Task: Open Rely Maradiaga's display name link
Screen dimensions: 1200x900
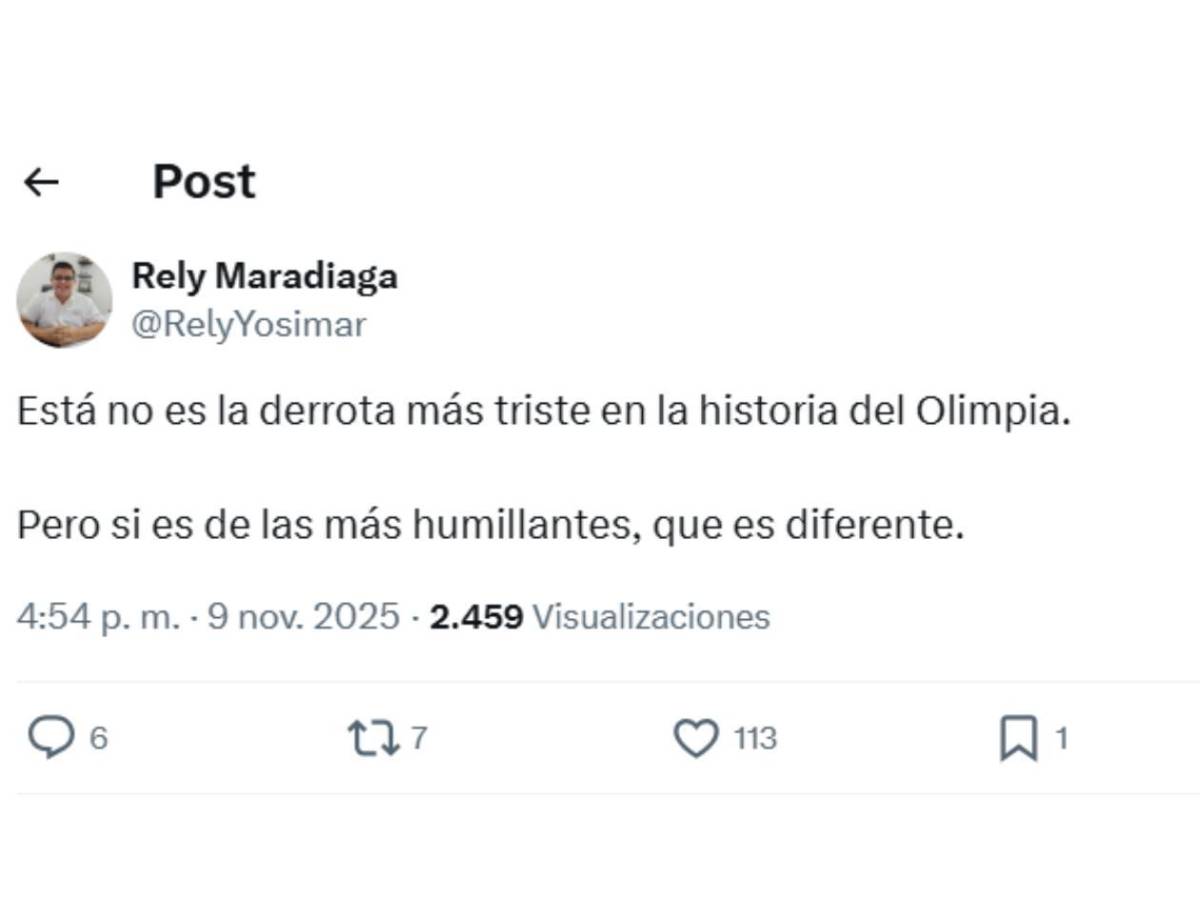Action: [x=266, y=277]
